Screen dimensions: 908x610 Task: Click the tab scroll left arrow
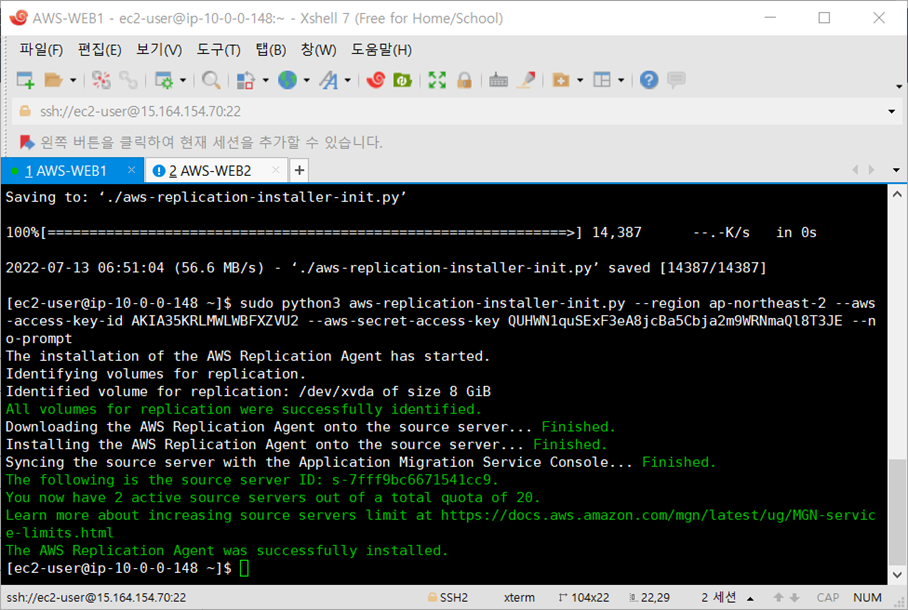(855, 170)
